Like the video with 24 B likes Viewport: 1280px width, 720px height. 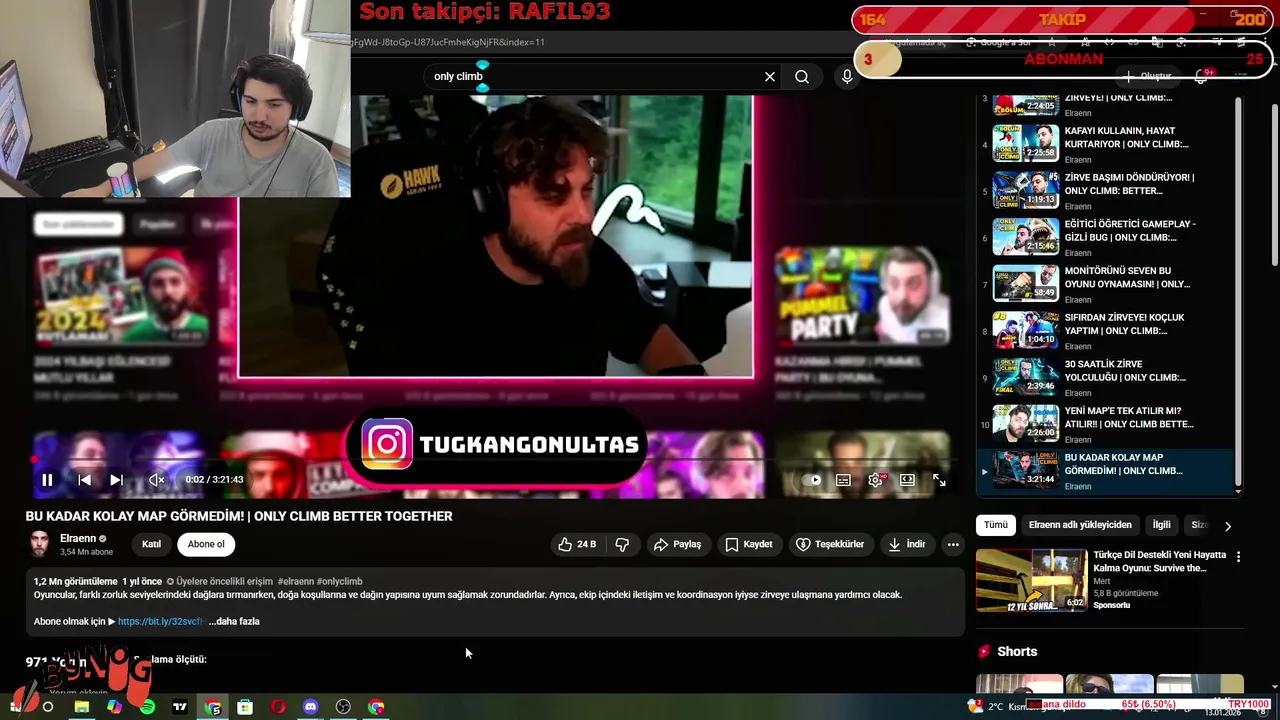(x=577, y=544)
